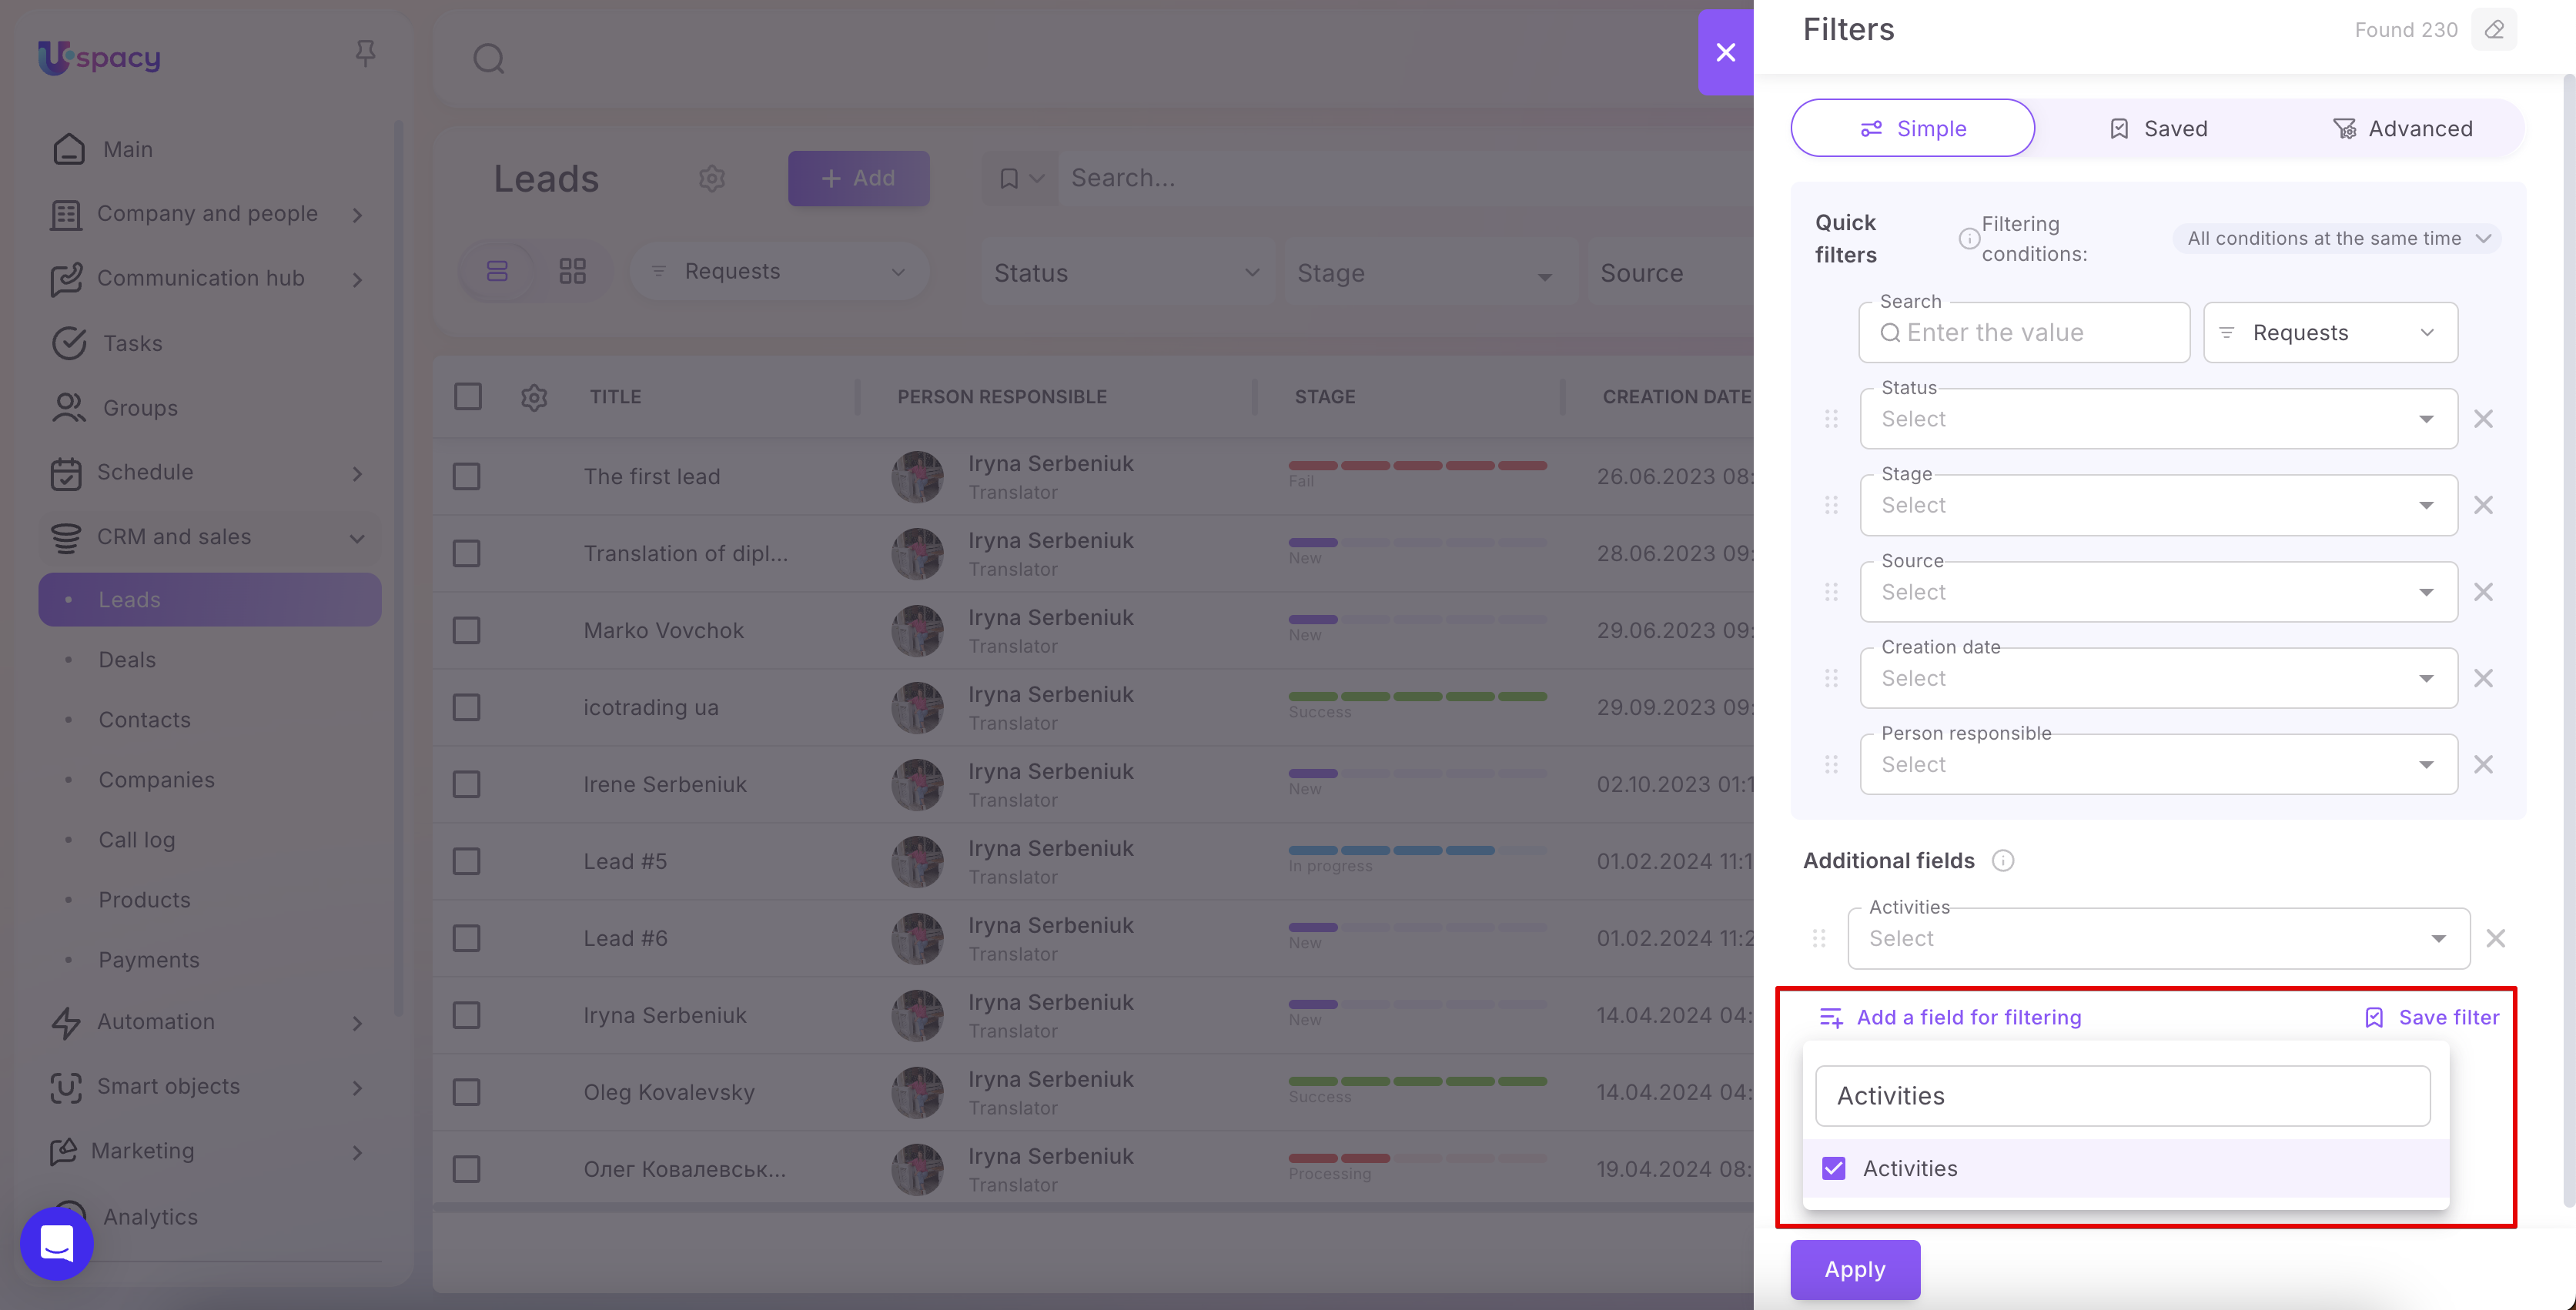Image resolution: width=2576 pixels, height=1310 pixels.
Task: Change All conditions at the same time dropdown
Action: (x=2337, y=238)
